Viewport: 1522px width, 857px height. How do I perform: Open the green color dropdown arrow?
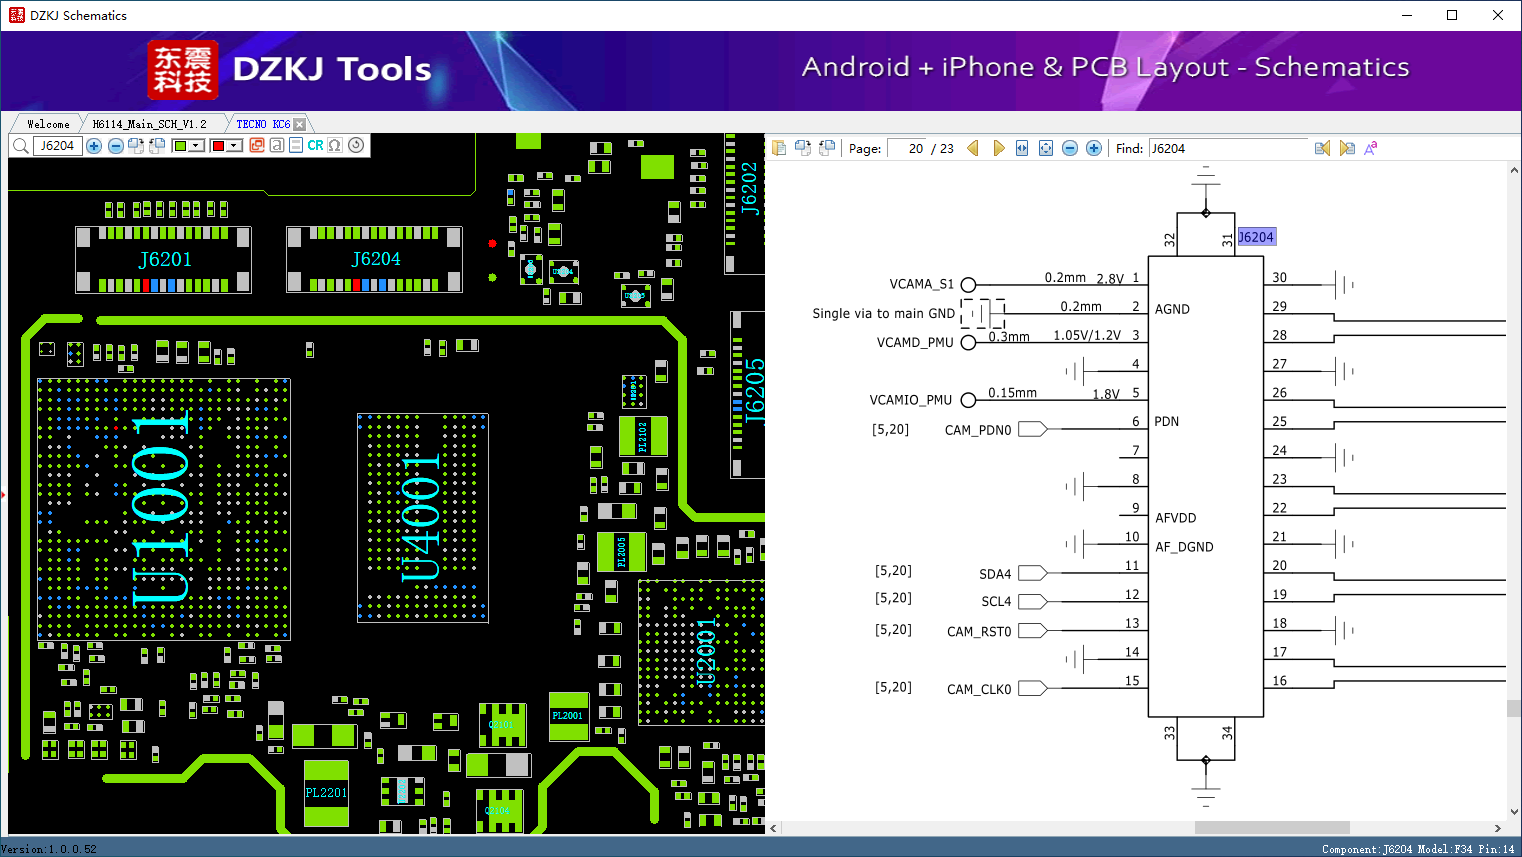coord(196,146)
